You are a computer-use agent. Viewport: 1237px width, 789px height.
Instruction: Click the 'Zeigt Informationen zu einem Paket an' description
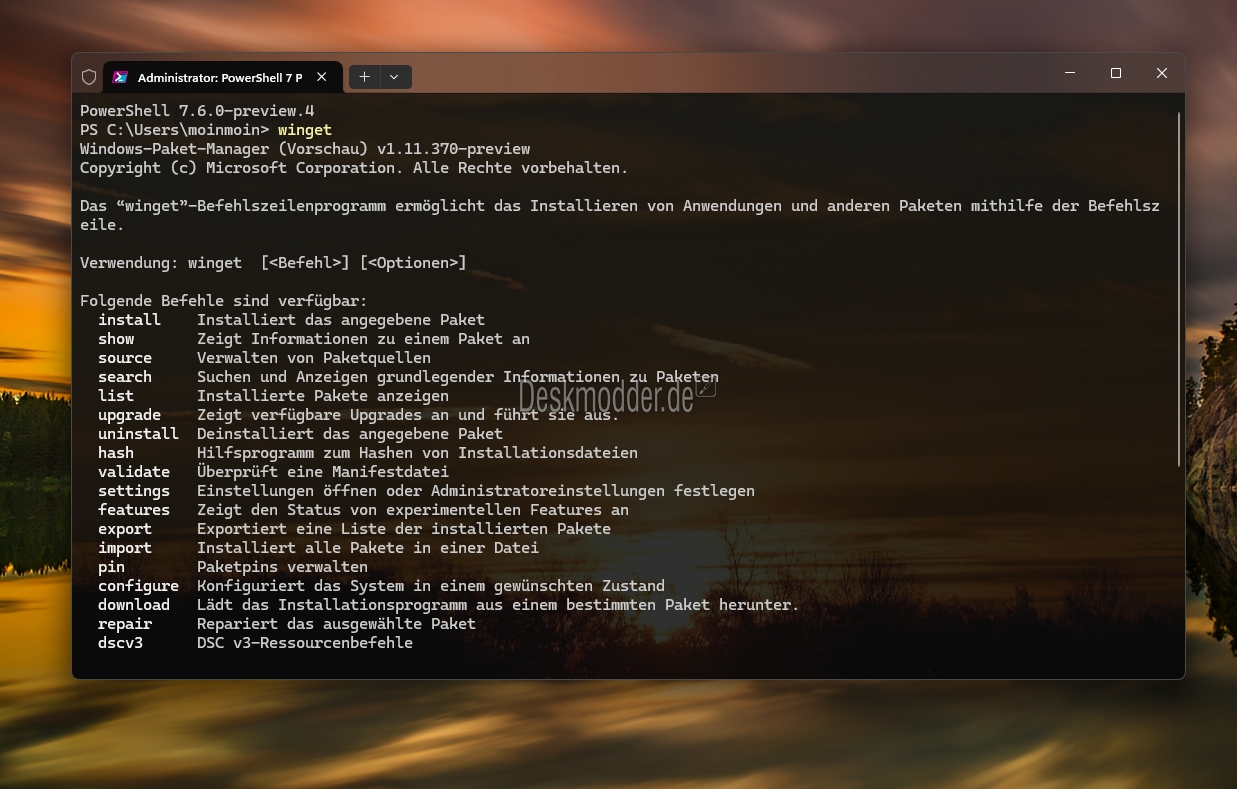tap(363, 339)
